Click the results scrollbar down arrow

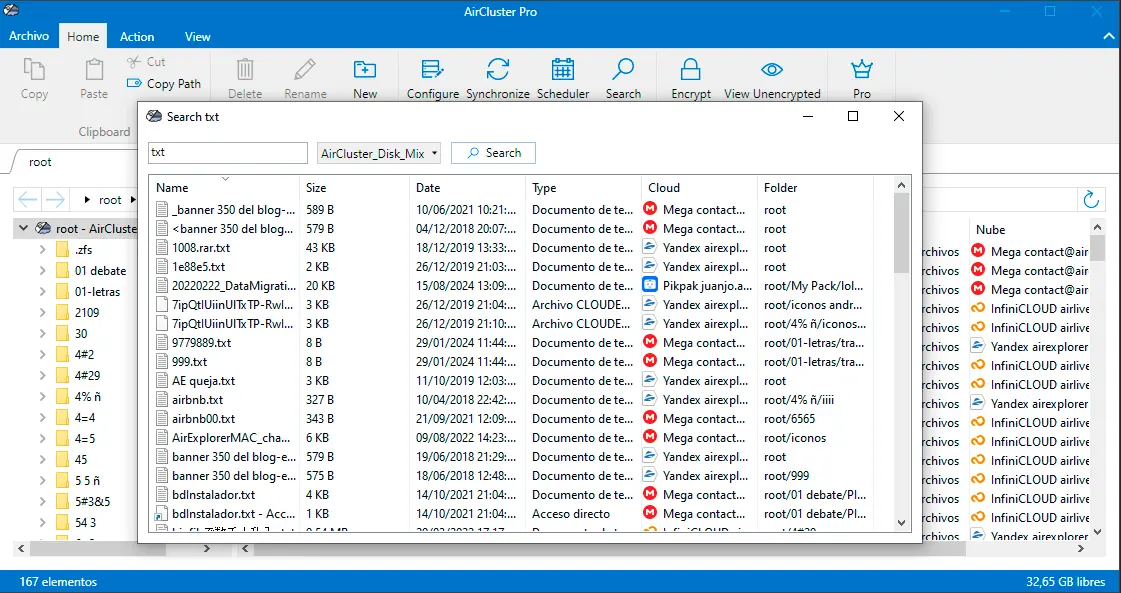[x=901, y=524]
